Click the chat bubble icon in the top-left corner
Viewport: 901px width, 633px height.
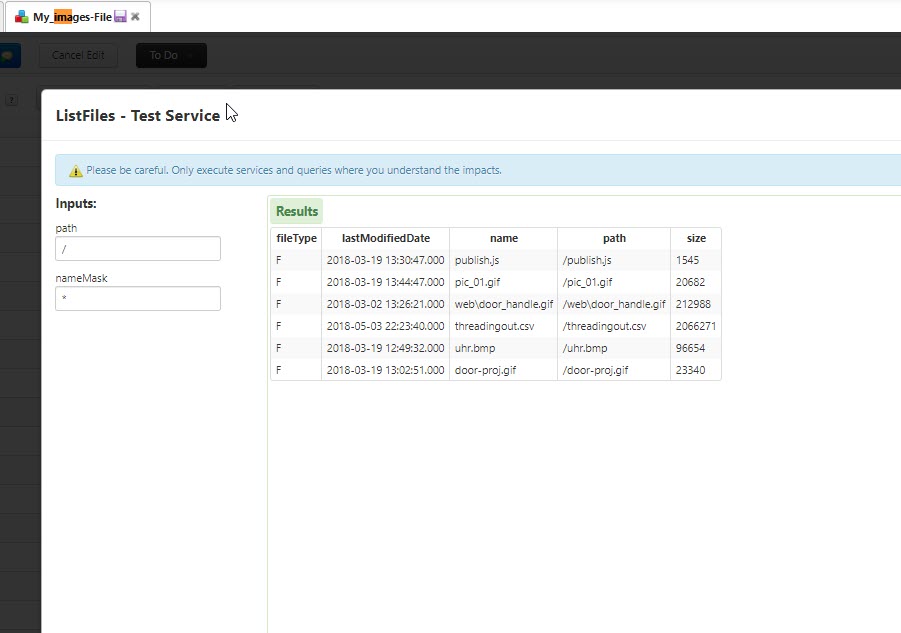pos(10,55)
